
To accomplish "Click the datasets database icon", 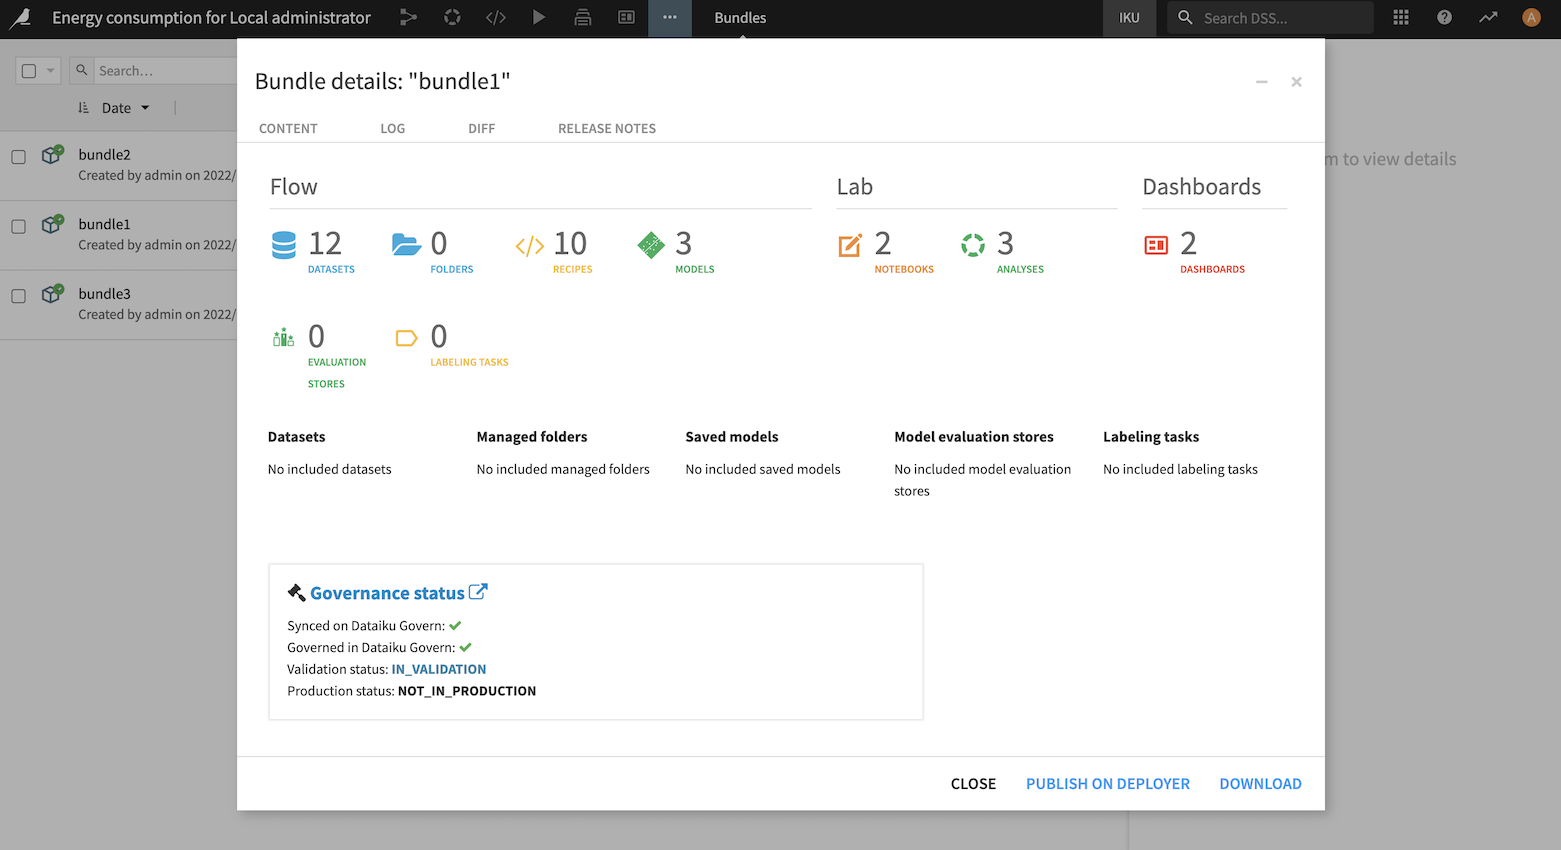I will [284, 245].
